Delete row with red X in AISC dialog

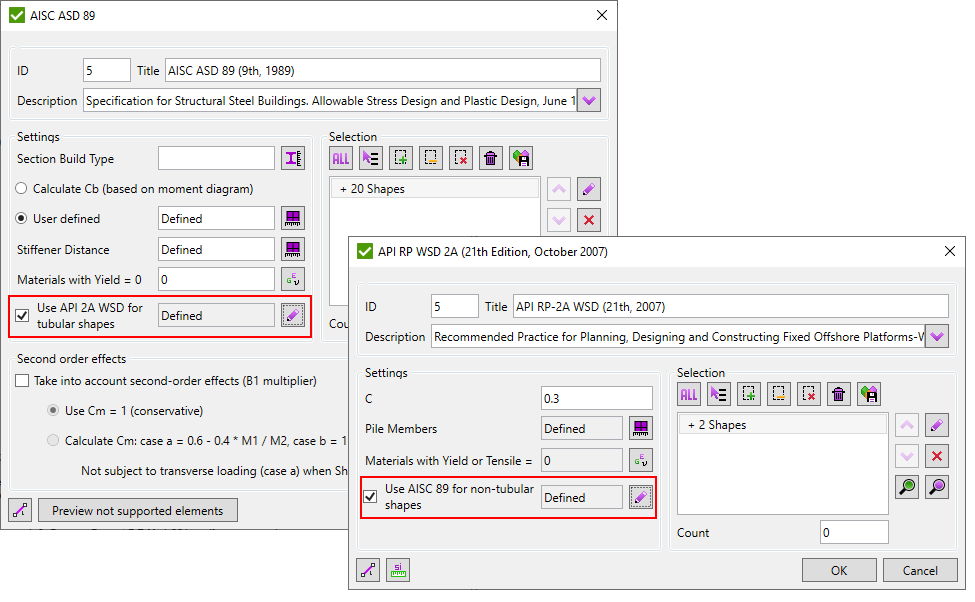tap(589, 220)
